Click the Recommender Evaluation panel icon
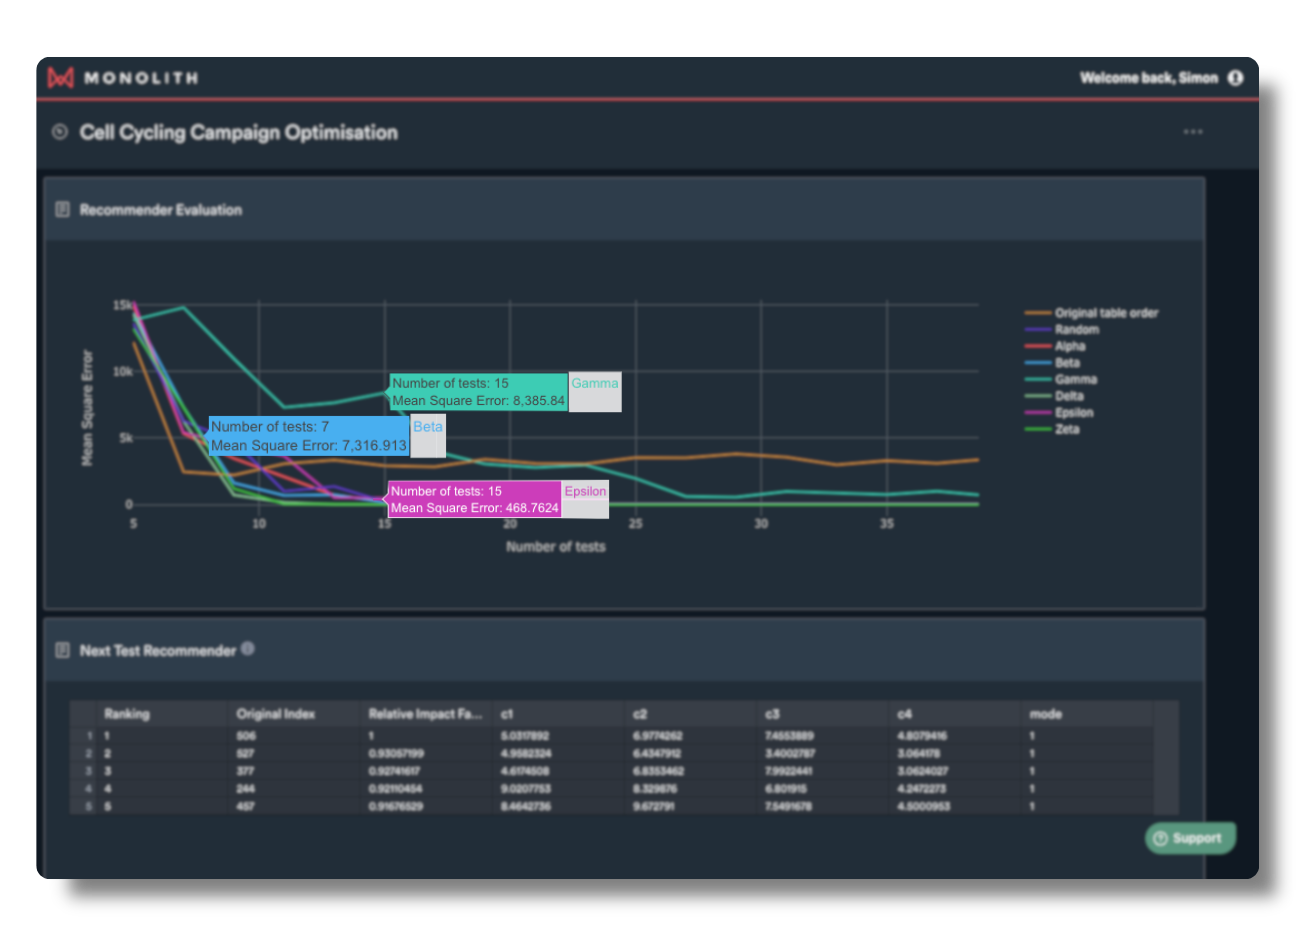The image size is (1300, 930). tap(62, 209)
